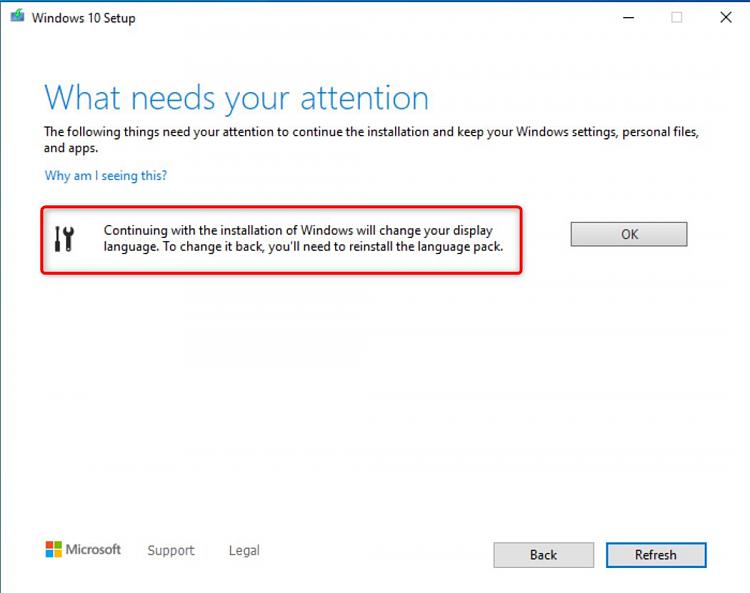Open the Legal link
Viewport: 750px width, 593px height.
click(244, 550)
